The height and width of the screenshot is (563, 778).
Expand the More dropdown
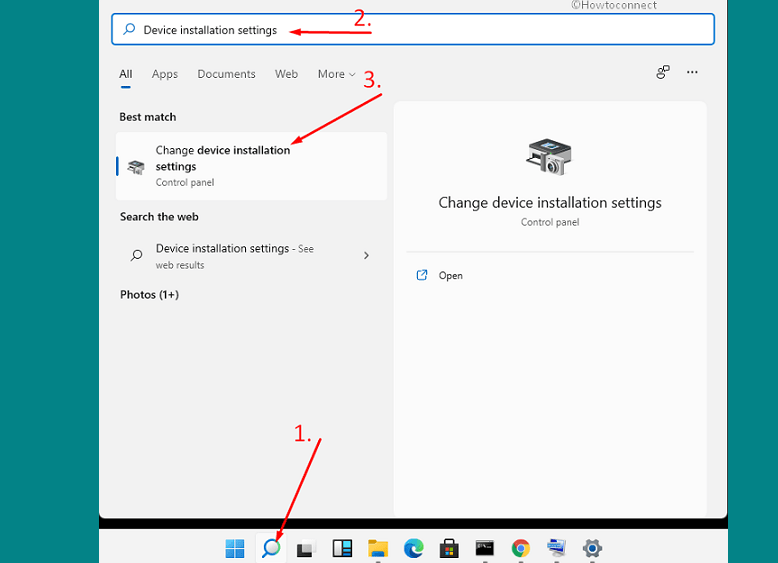point(336,74)
